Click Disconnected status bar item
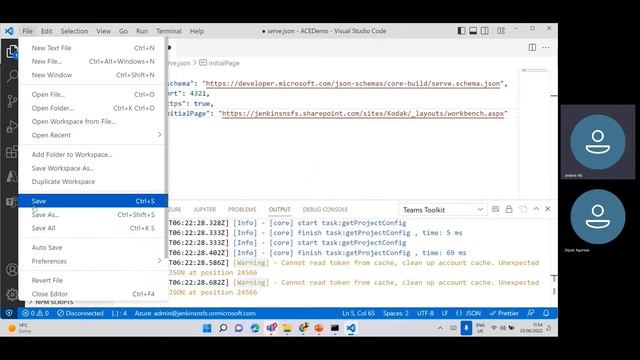This screenshot has height=360, width=640. 80,313
